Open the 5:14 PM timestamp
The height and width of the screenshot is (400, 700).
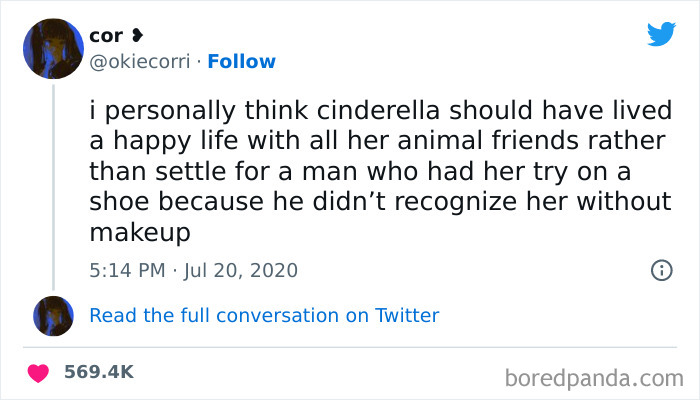(x=128, y=270)
